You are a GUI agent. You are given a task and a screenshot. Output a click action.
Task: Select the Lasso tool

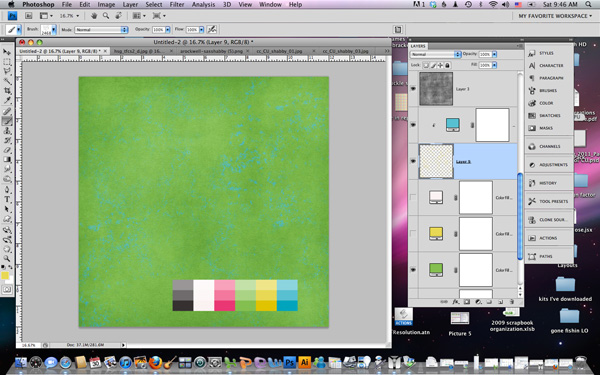click(7, 72)
